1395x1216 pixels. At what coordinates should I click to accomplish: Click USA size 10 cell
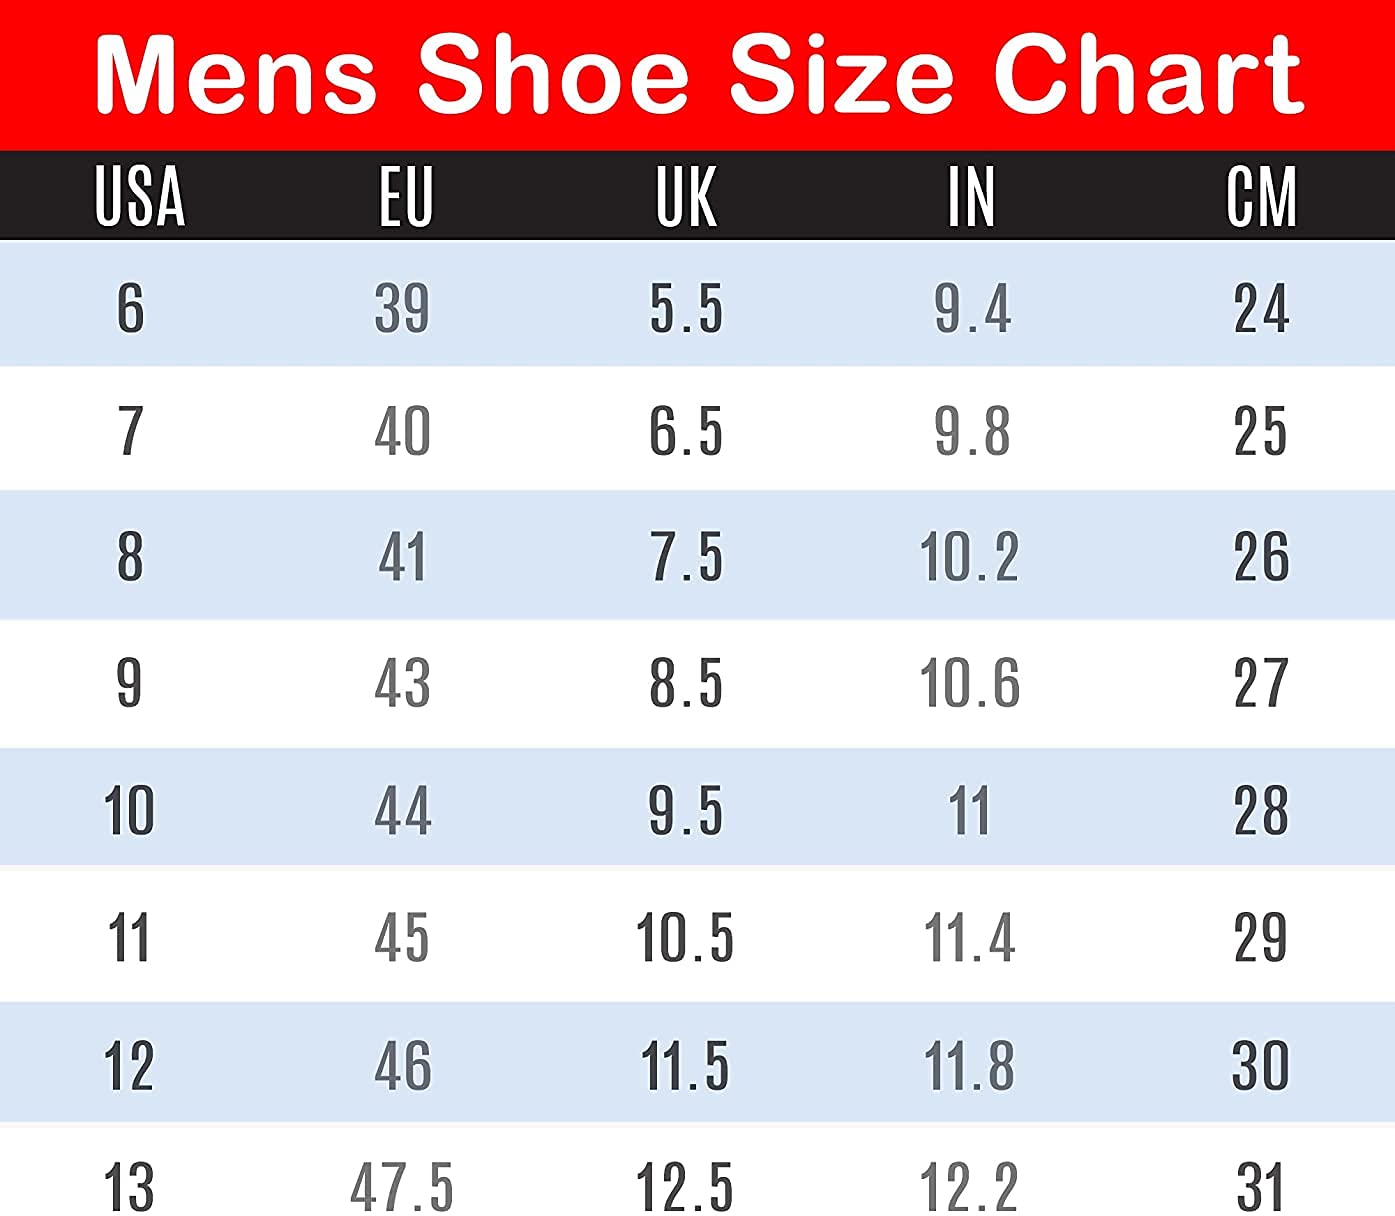(129, 810)
